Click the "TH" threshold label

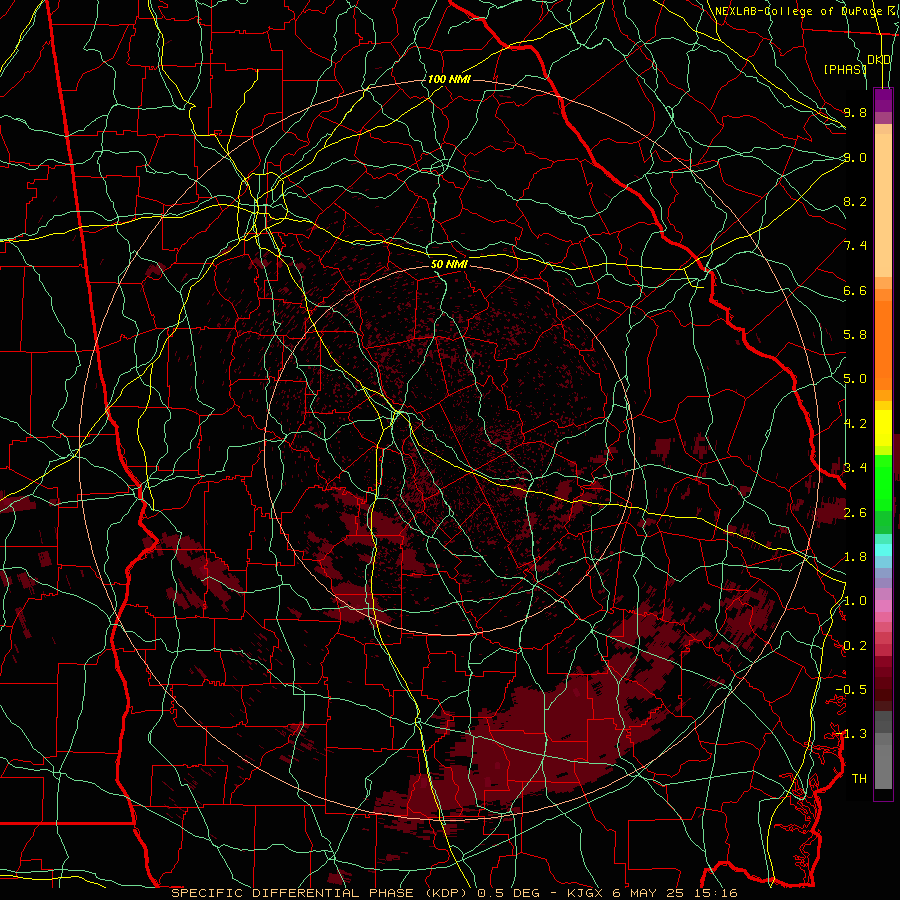tap(859, 778)
